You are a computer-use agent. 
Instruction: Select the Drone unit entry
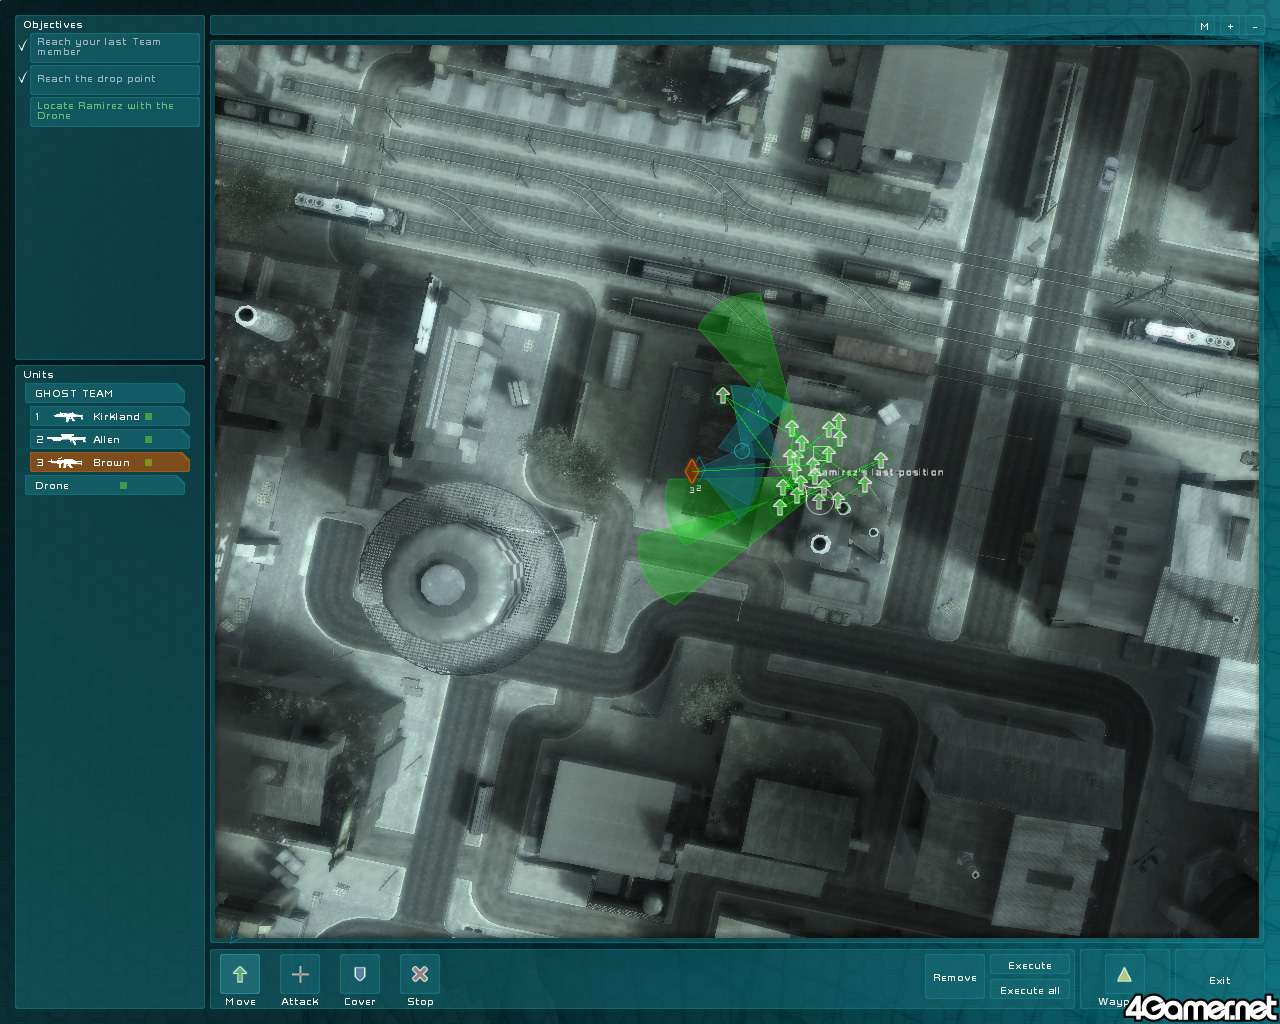point(104,486)
